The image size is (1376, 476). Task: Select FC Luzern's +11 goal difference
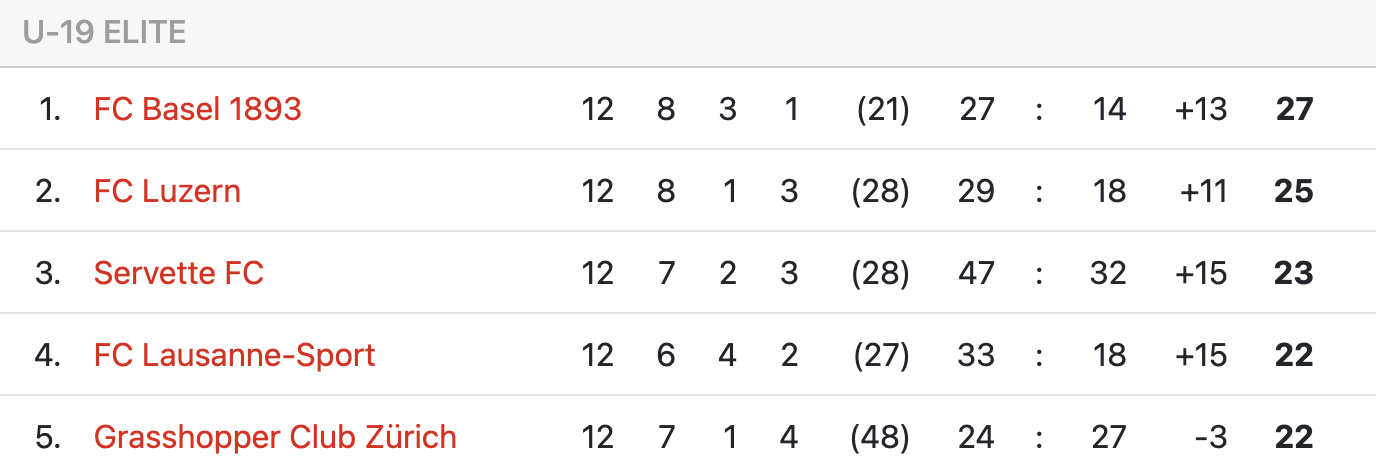[x=1203, y=191]
